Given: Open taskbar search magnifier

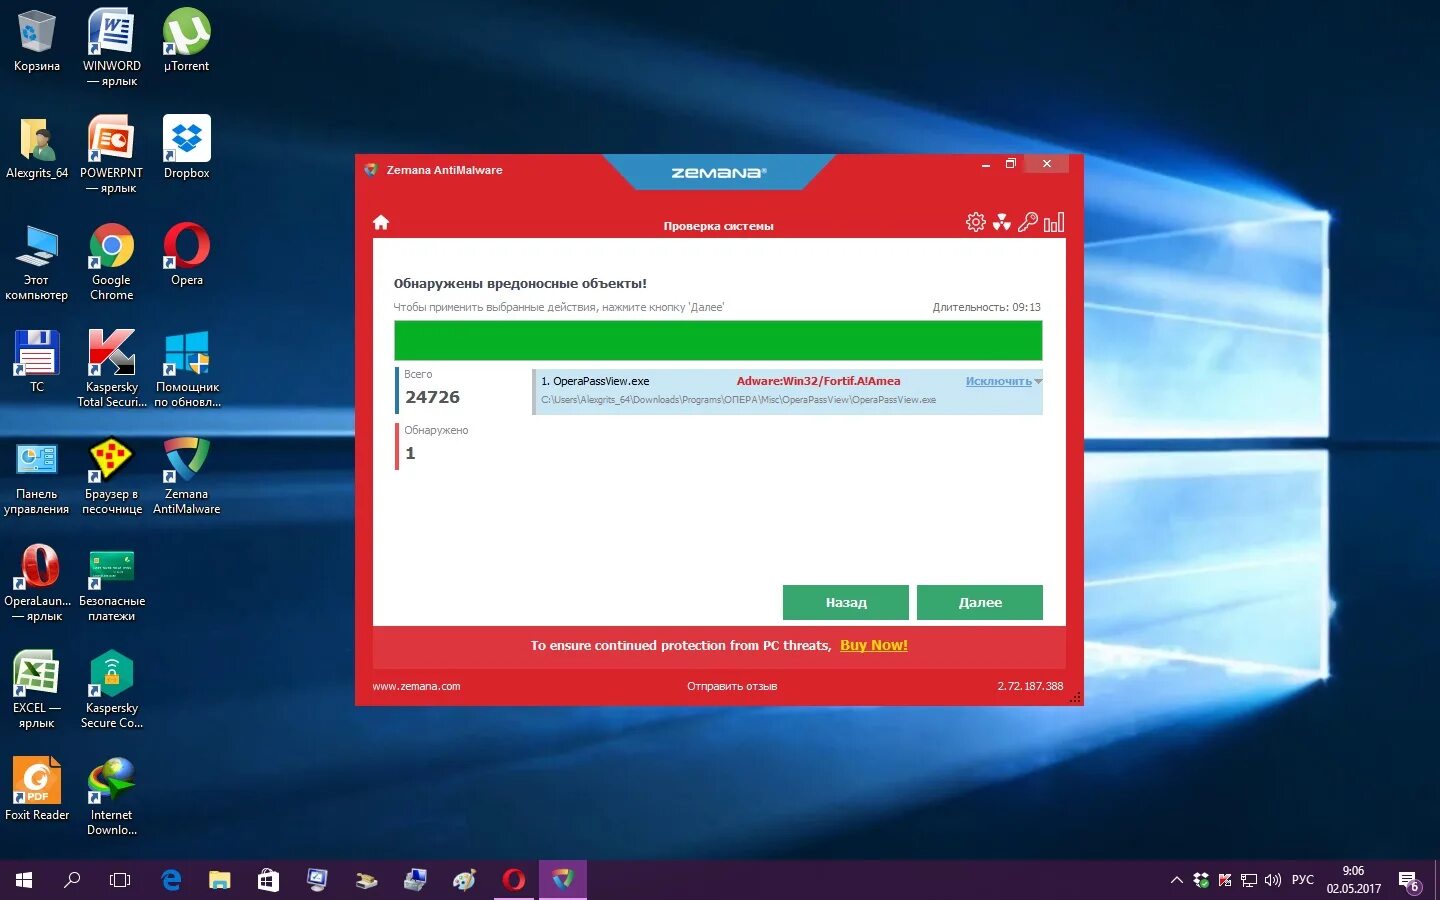Looking at the screenshot, I should click(x=72, y=880).
